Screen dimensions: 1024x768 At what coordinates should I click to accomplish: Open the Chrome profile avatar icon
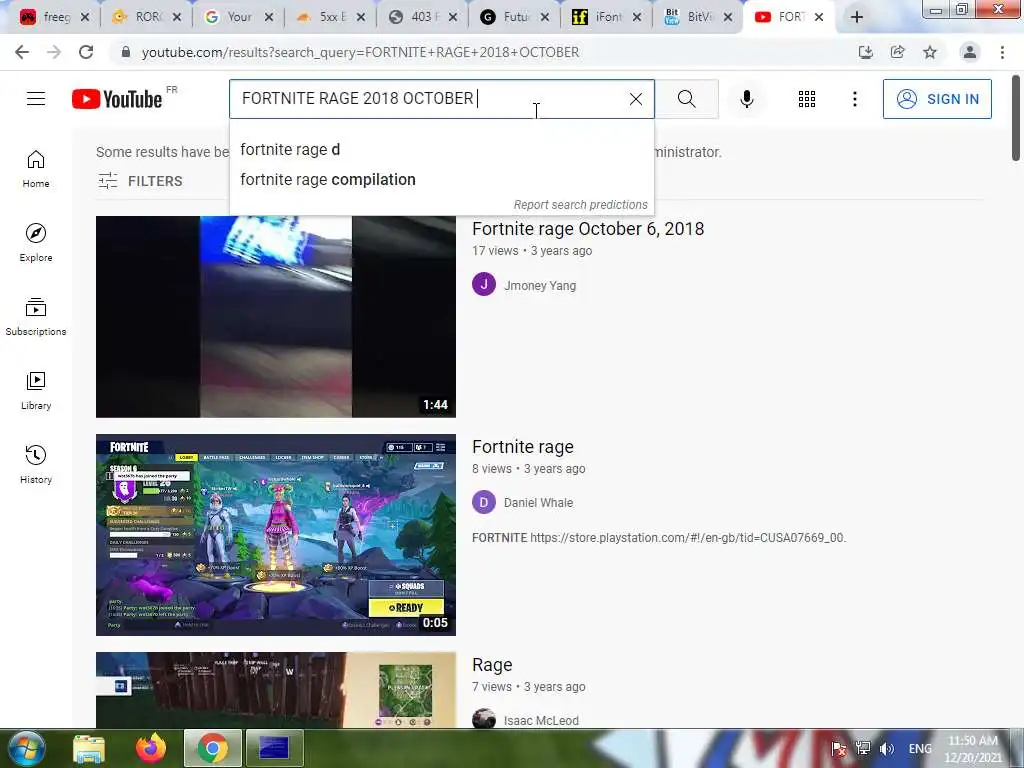point(970,52)
